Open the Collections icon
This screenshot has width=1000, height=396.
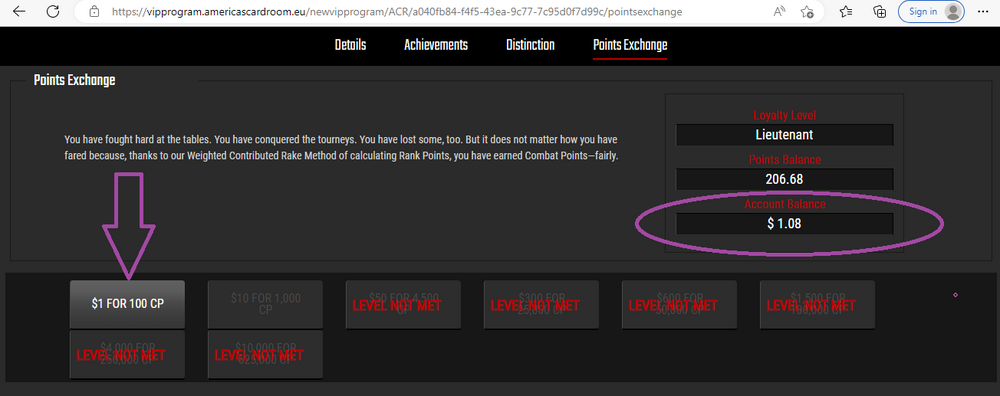(x=879, y=11)
